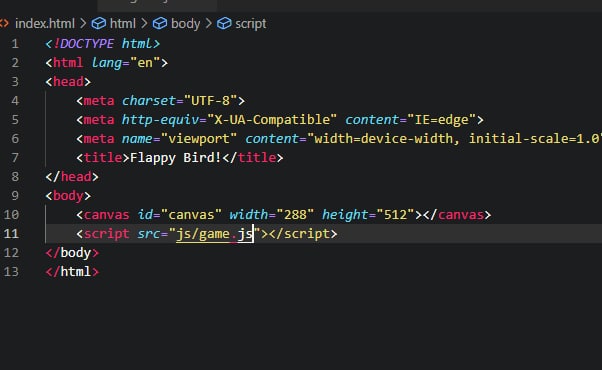Click line number 11 in gutter
The width and height of the screenshot is (602, 370).
(x=11, y=234)
